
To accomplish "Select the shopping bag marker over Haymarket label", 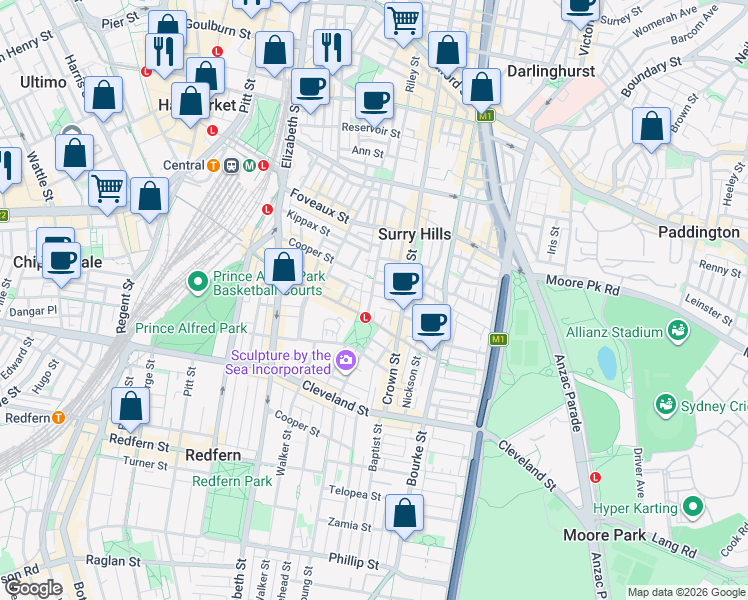I will pyautogui.click(x=190, y=102).
